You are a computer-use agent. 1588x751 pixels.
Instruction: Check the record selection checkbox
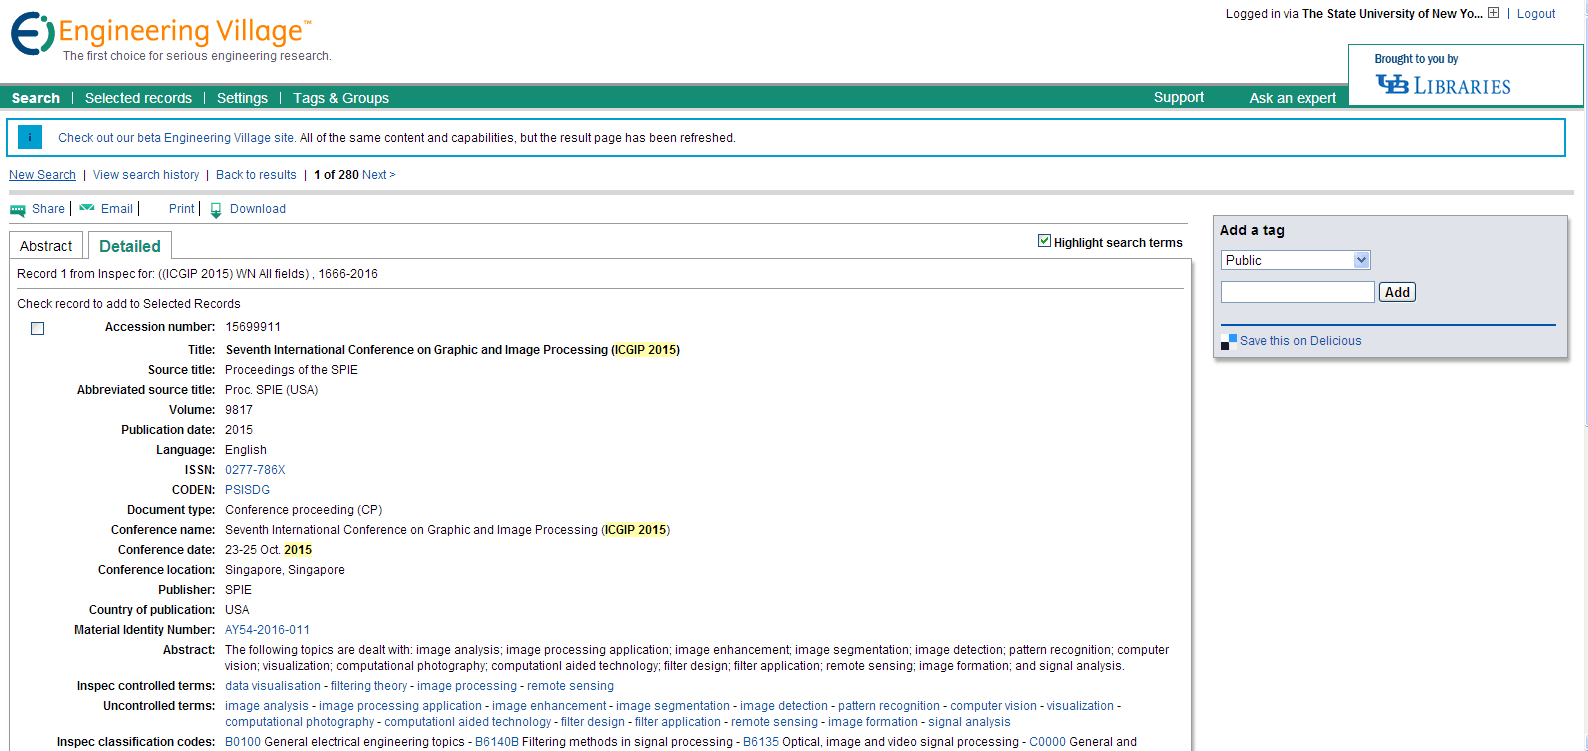(x=37, y=328)
